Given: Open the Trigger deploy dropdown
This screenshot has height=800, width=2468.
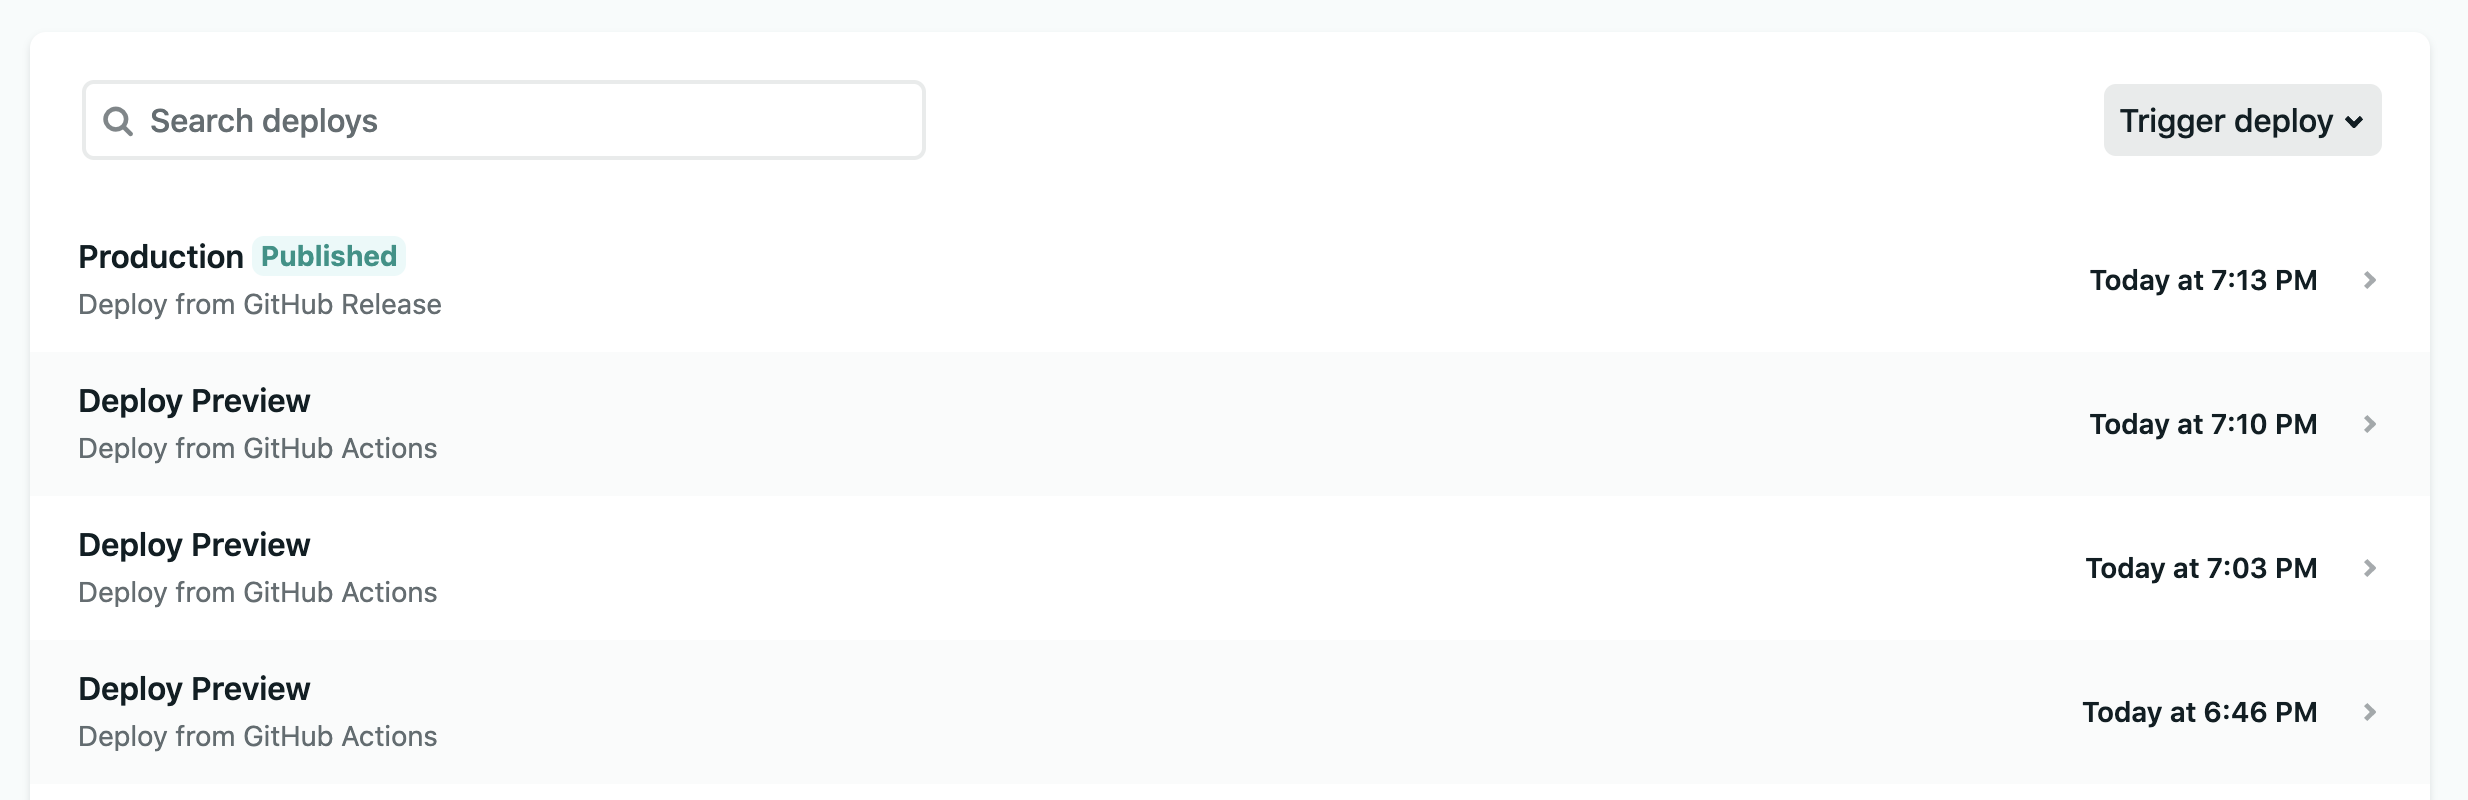Looking at the screenshot, I should (2242, 120).
